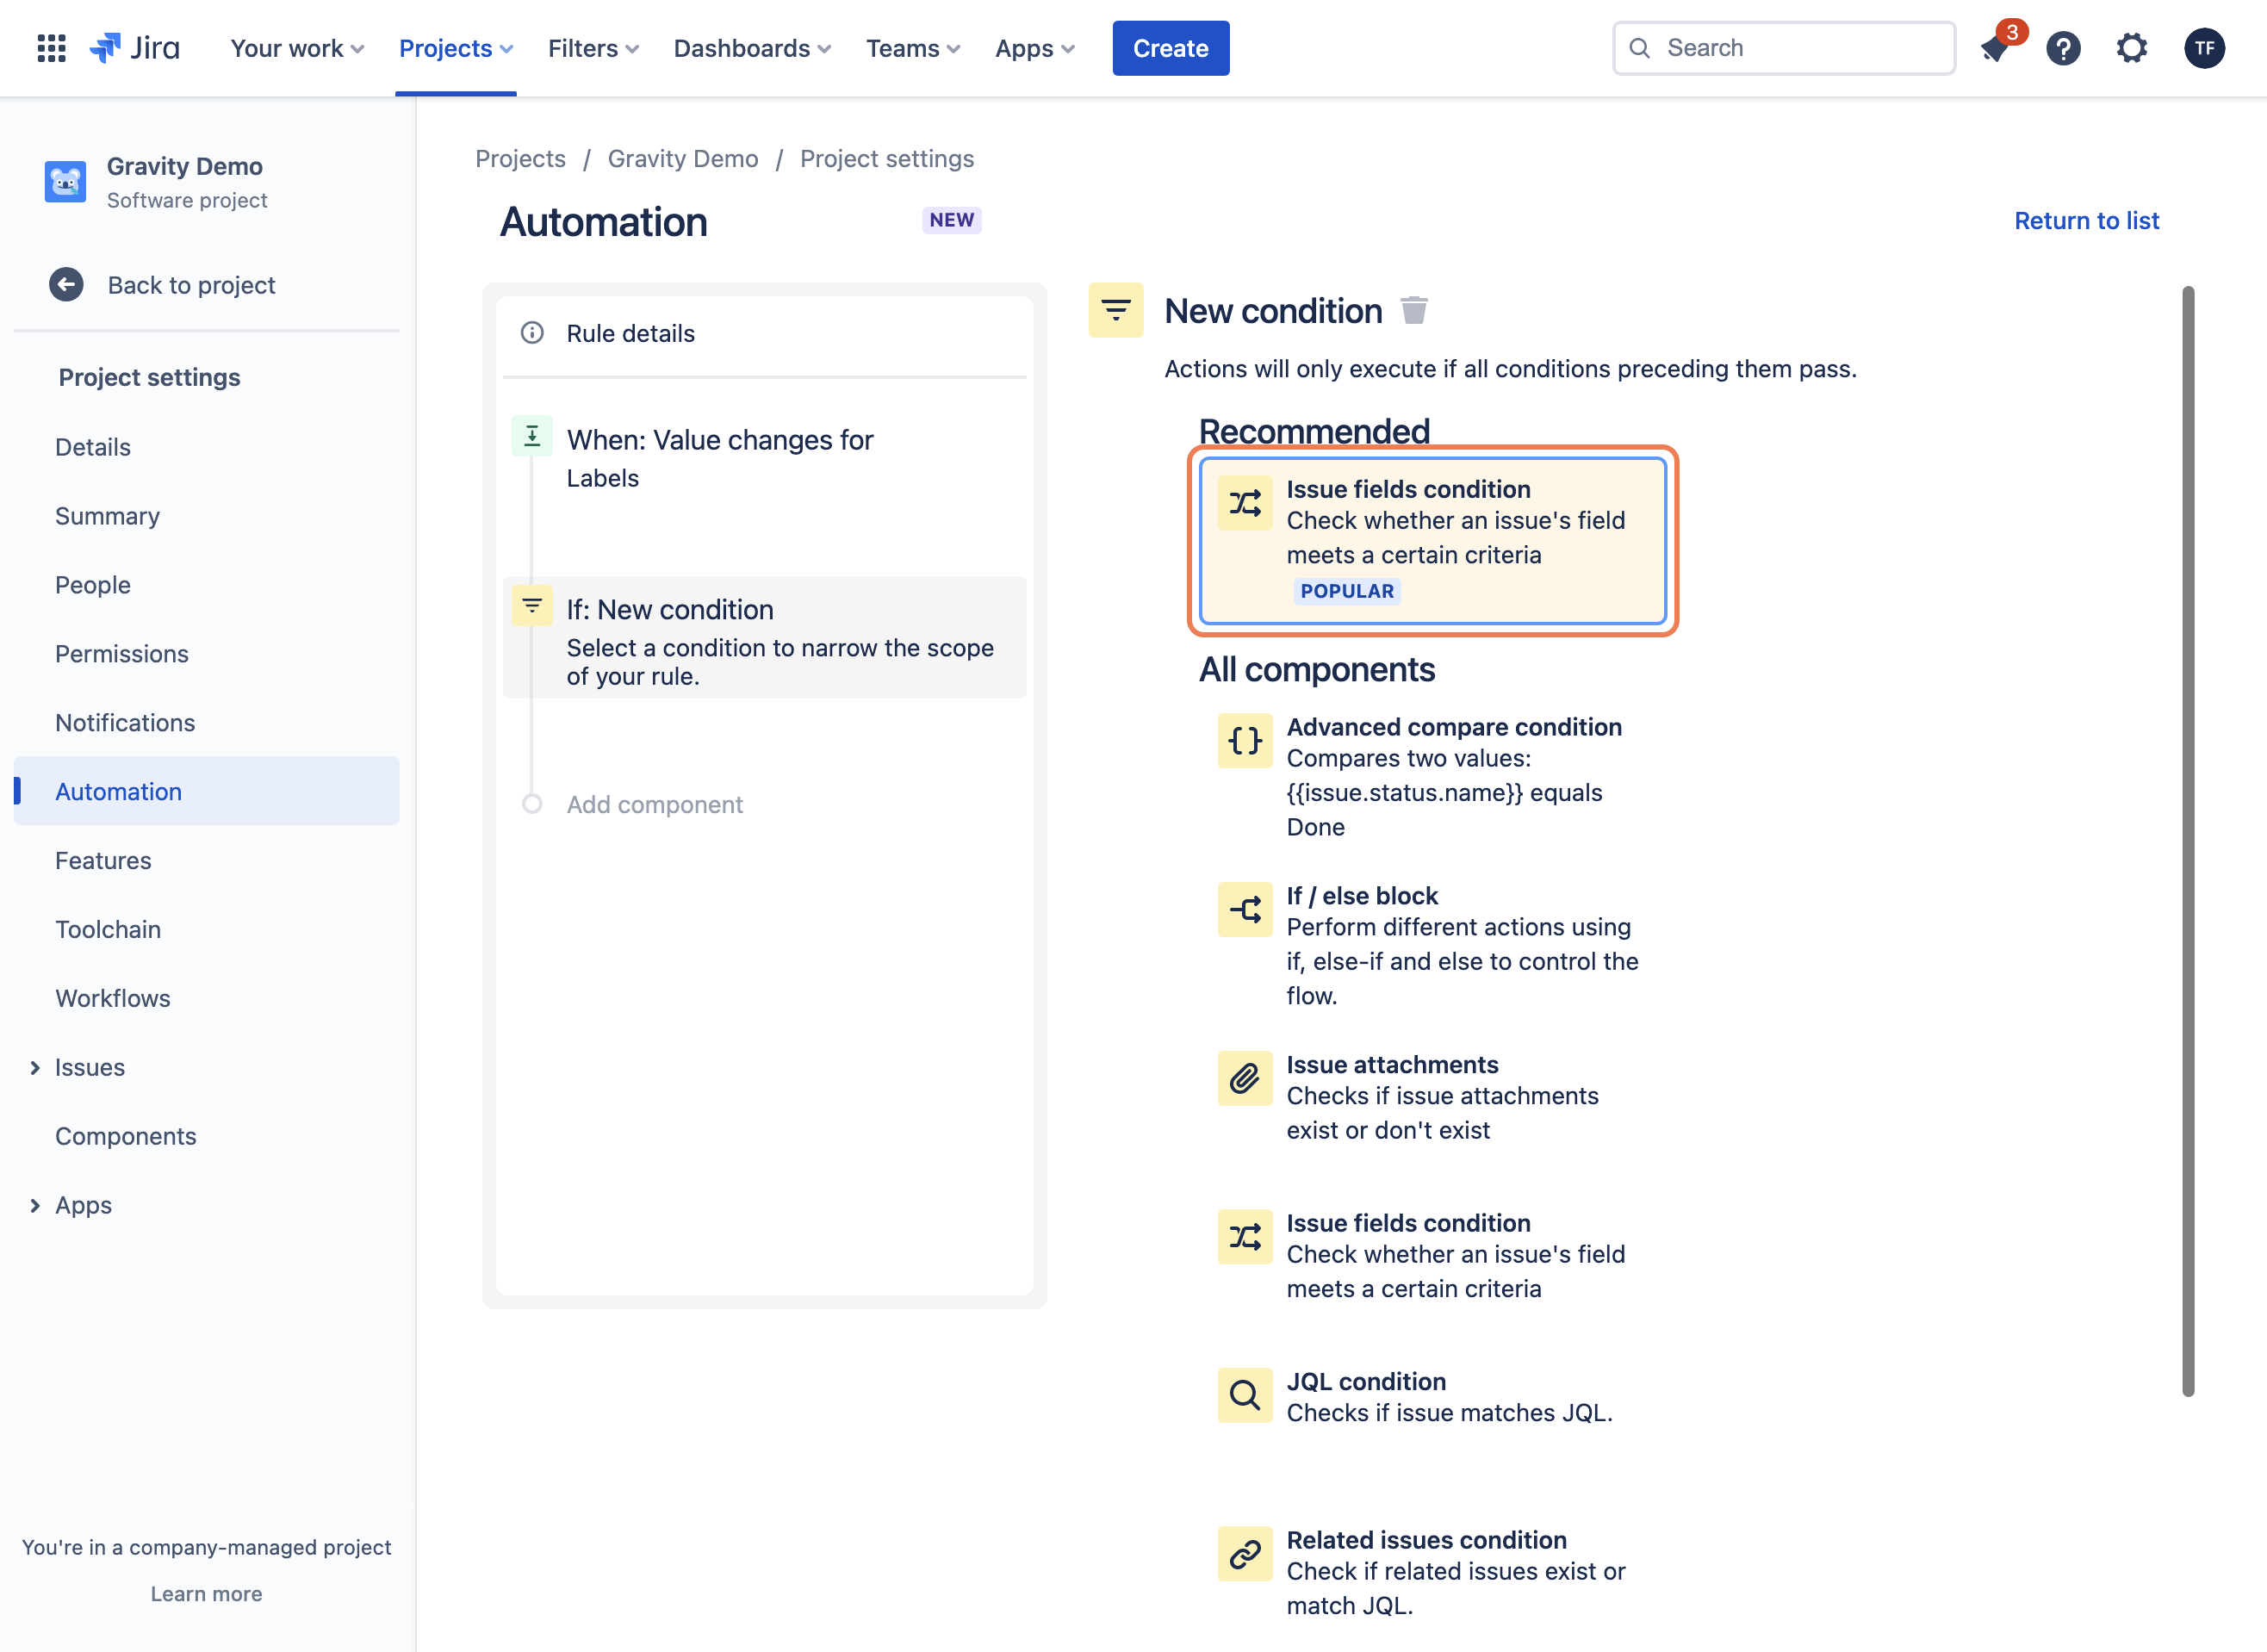Open the TF profile avatar
Image resolution: width=2267 pixels, height=1652 pixels.
[2204, 48]
